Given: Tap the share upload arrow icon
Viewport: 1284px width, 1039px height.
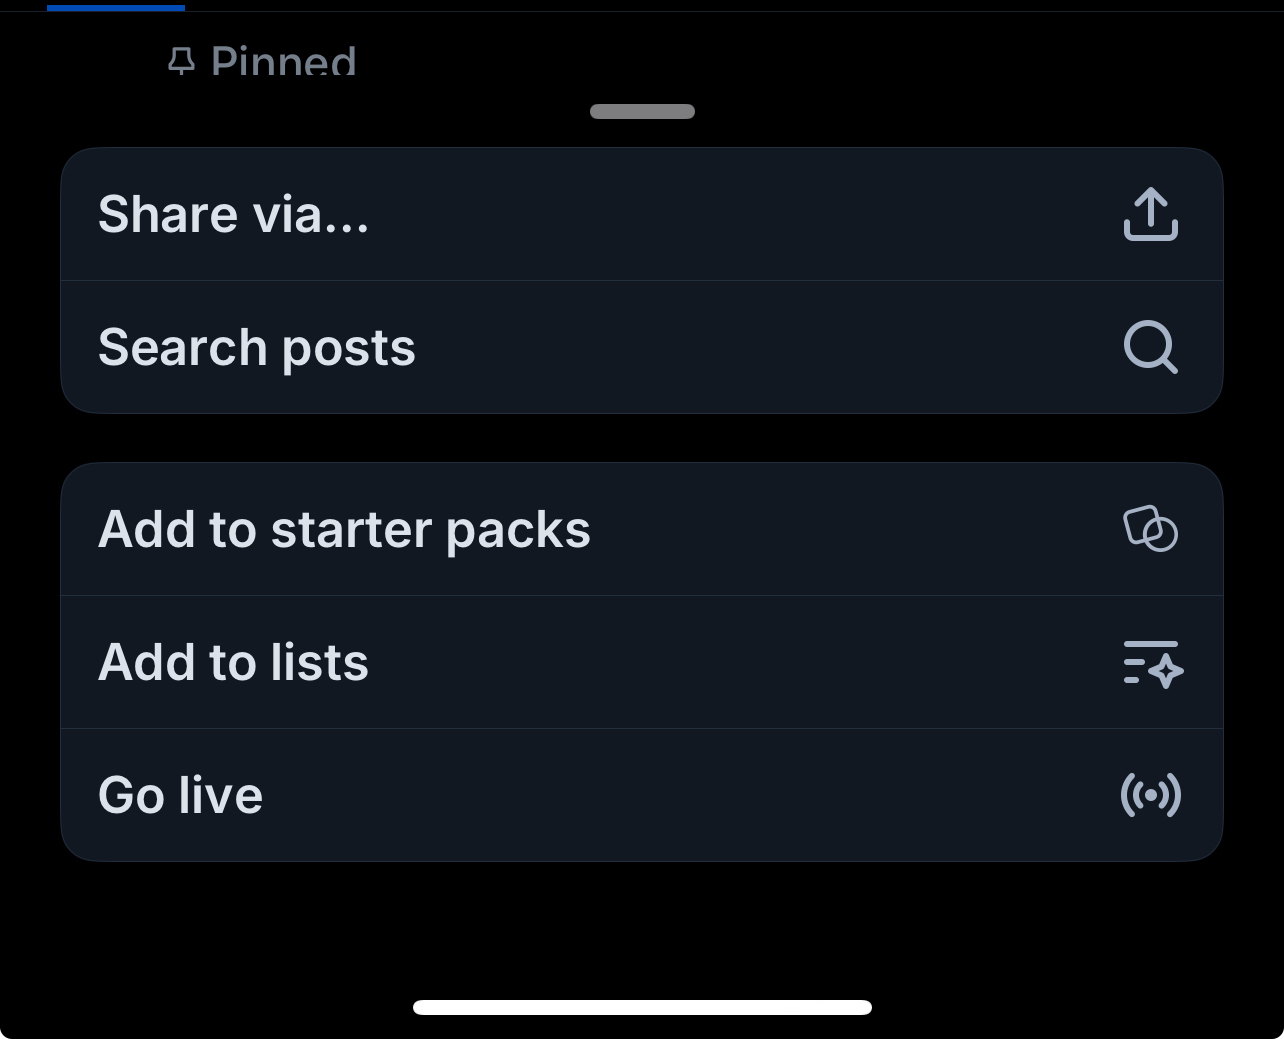Looking at the screenshot, I should 1151,214.
